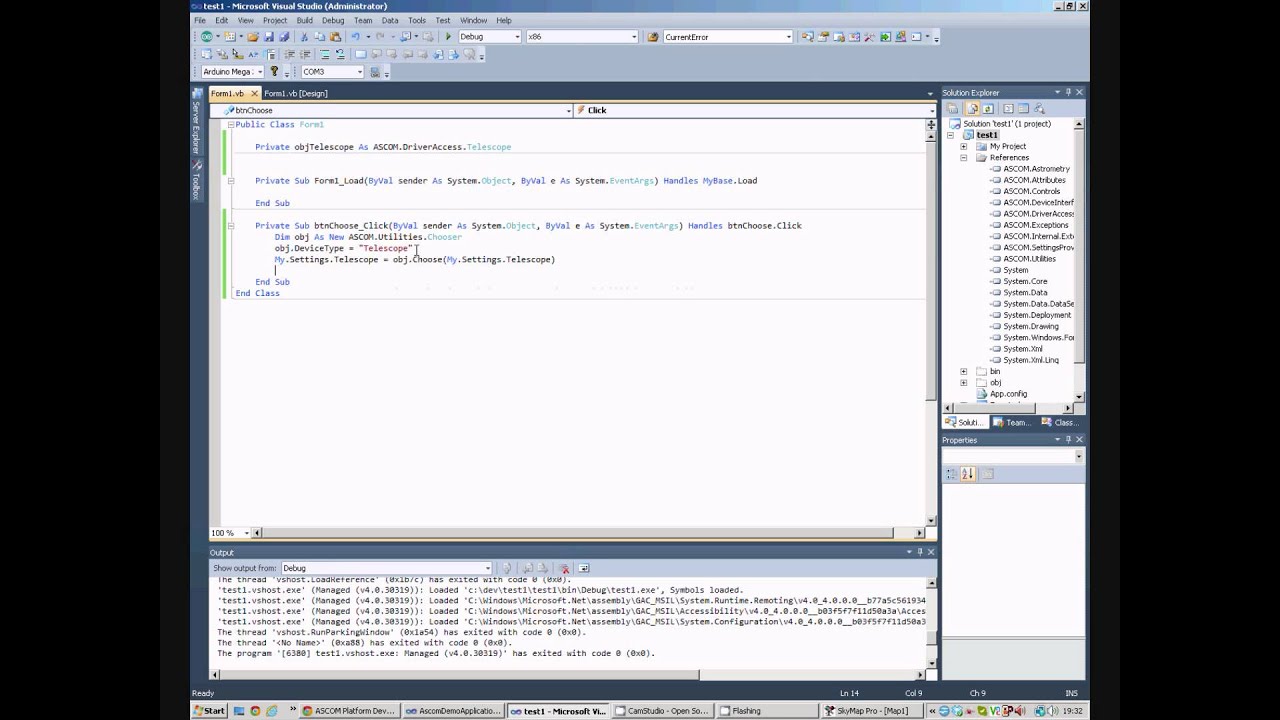This screenshot has height=720, width=1280.
Task: Click the Paste clipboard icon
Action: pyautogui.click(x=334, y=37)
